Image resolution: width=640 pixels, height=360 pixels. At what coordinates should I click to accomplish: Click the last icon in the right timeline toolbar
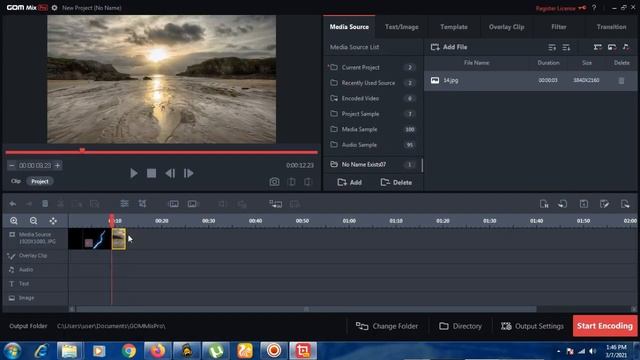[625, 204]
